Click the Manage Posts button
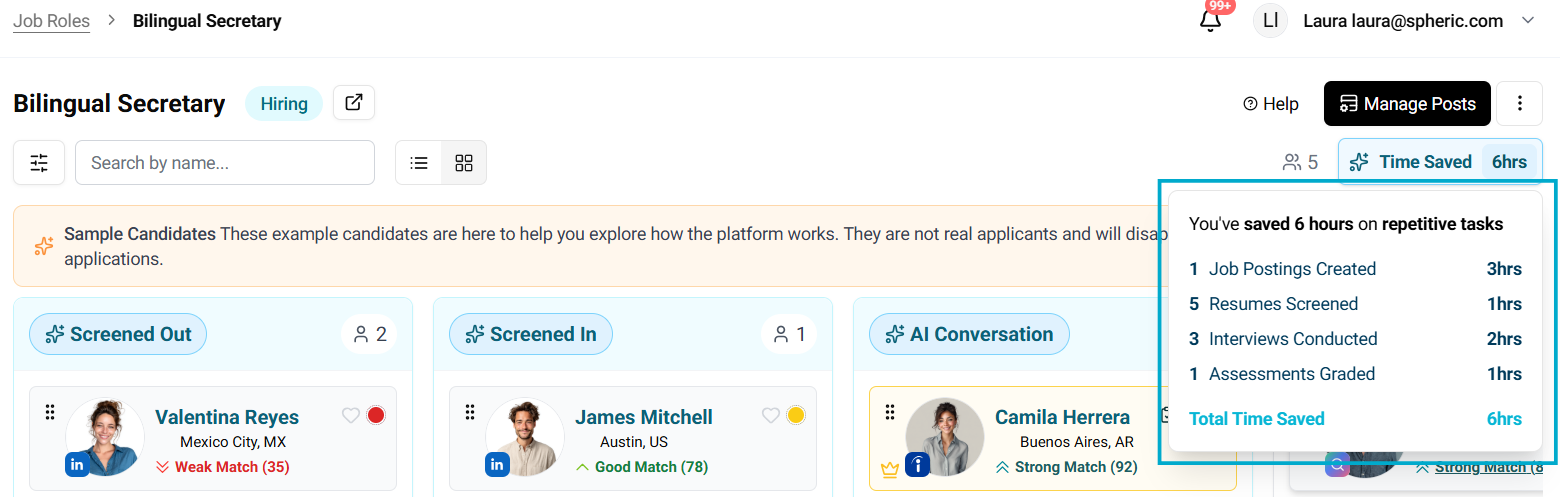 point(1407,104)
